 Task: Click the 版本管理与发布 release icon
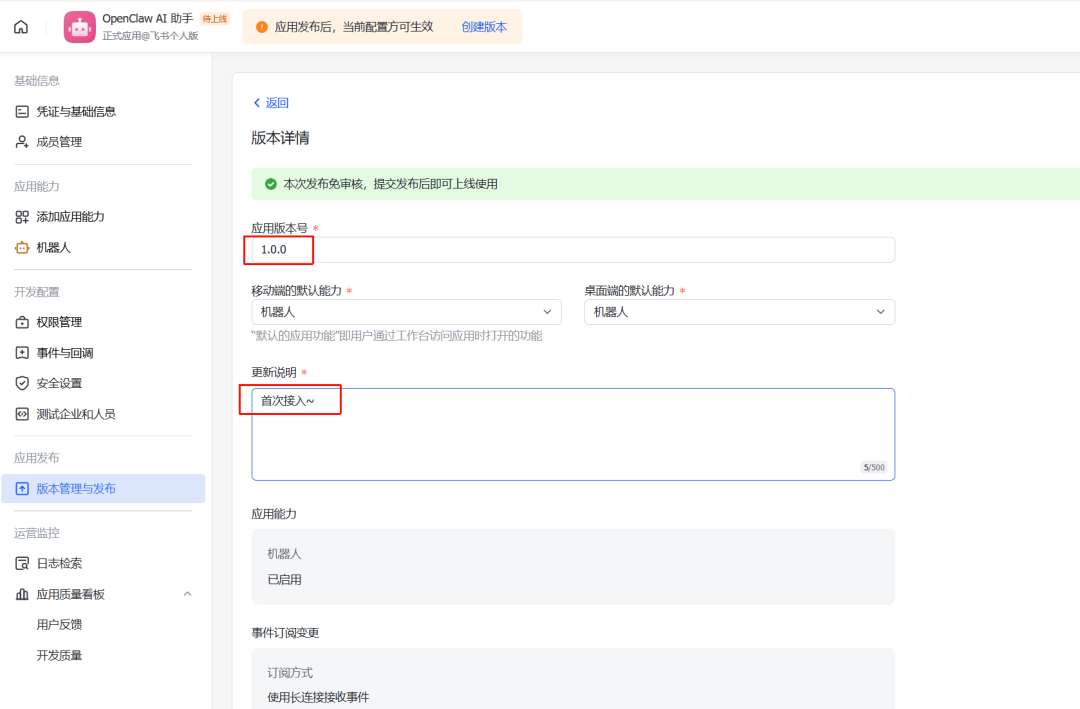click(22, 488)
